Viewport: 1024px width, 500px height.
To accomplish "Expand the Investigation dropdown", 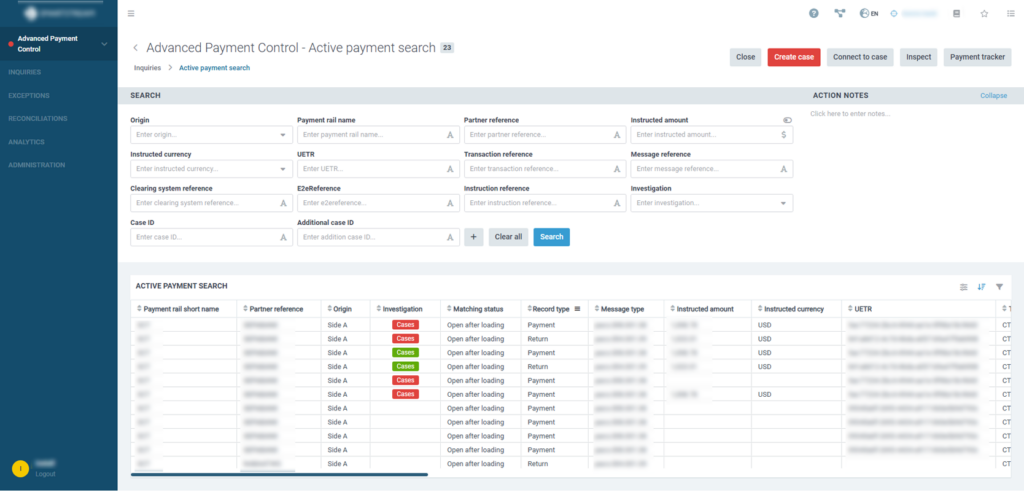I will point(783,203).
